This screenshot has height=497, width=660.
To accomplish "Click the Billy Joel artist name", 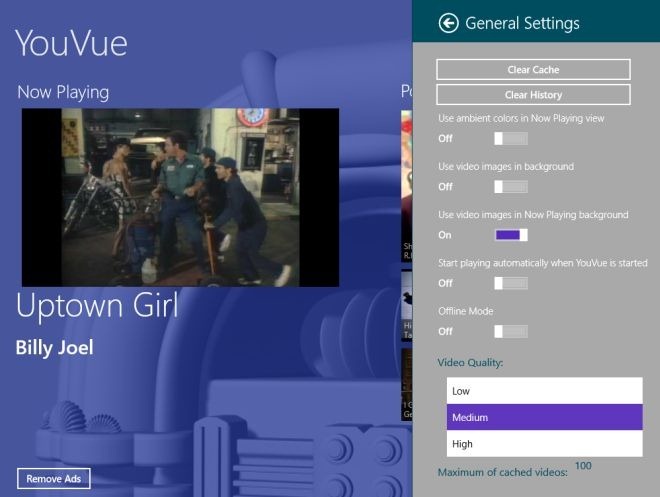I will pos(55,348).
